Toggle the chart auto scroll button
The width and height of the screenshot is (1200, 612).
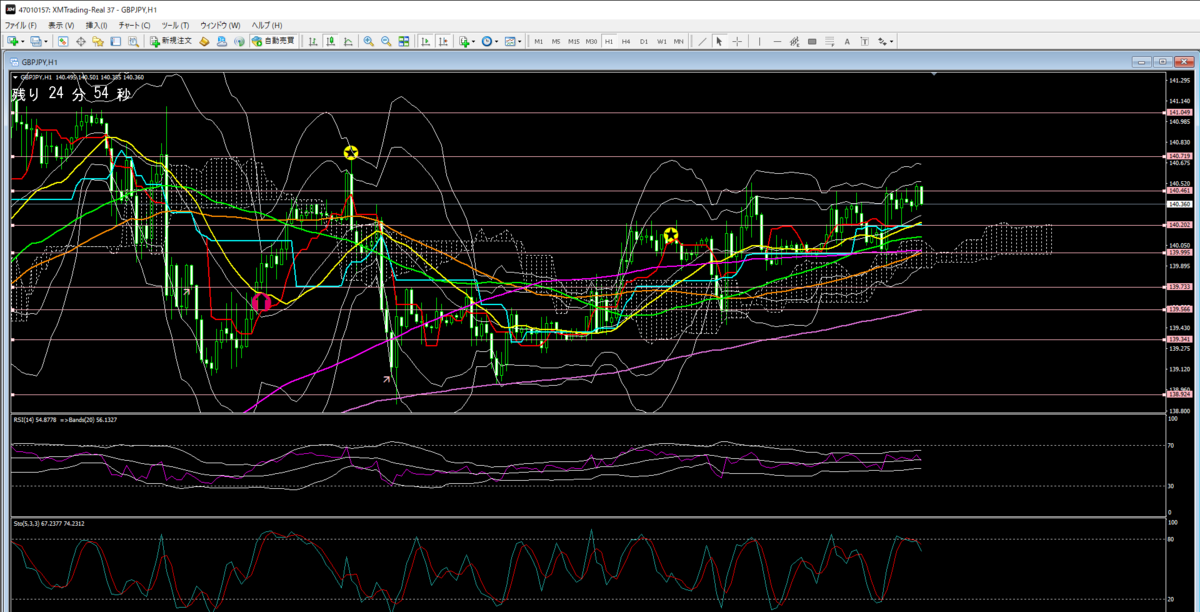[x=426, y=41]
